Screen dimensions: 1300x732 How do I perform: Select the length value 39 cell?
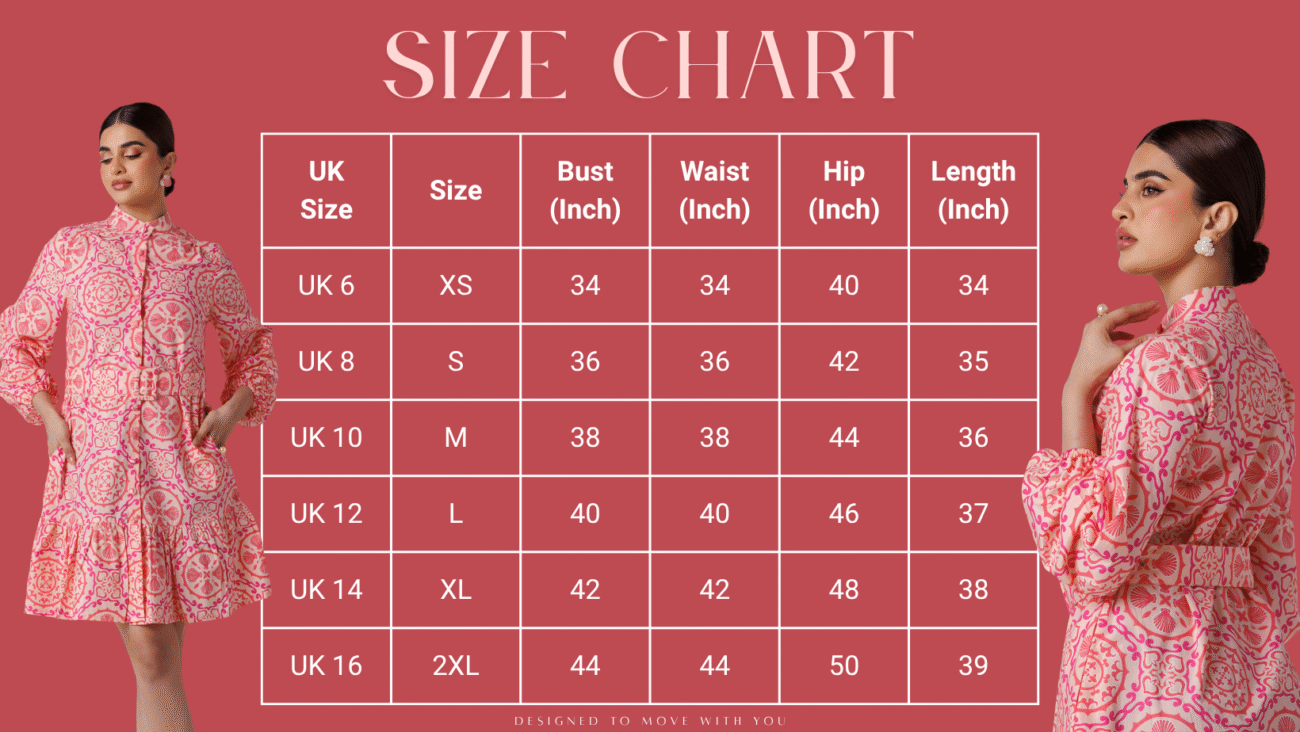973,665
